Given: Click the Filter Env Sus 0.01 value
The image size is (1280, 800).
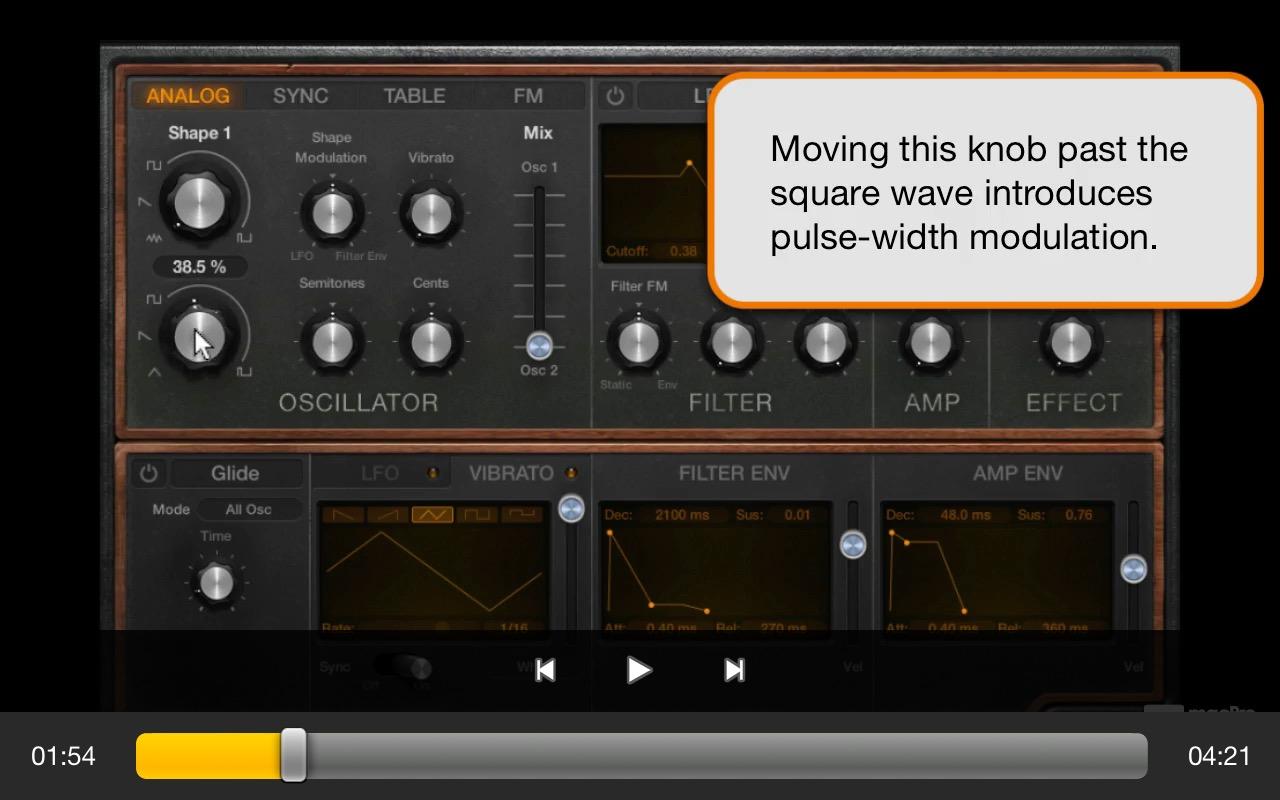Looking at the screenshot, I should click(798, 515).
